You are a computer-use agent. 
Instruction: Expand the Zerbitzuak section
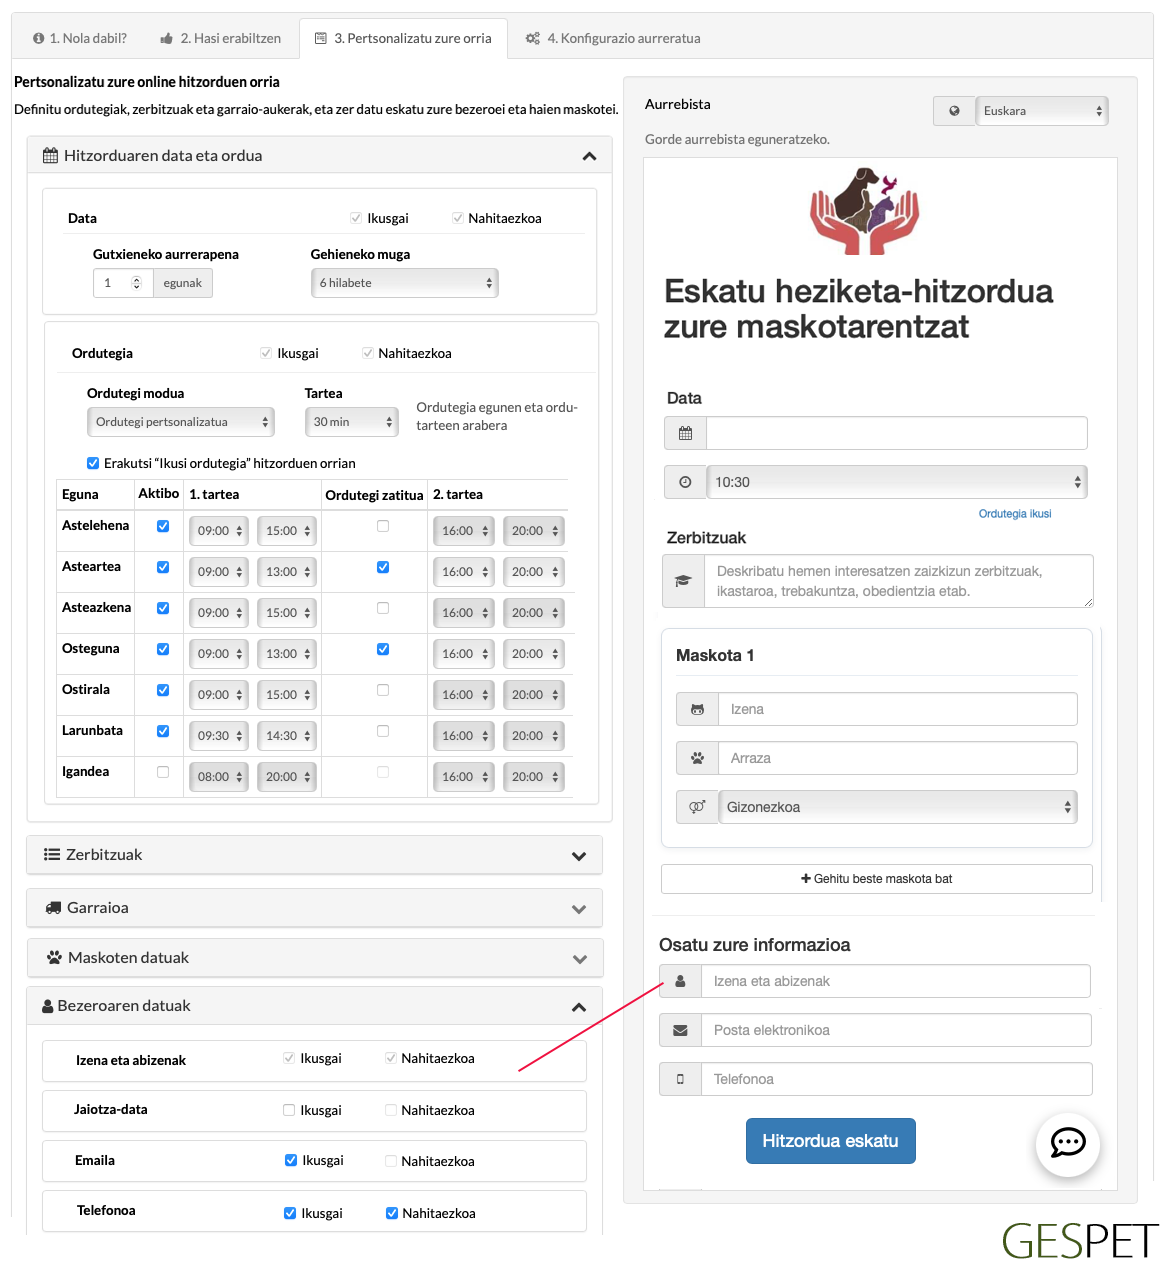[x=578, y=856]
